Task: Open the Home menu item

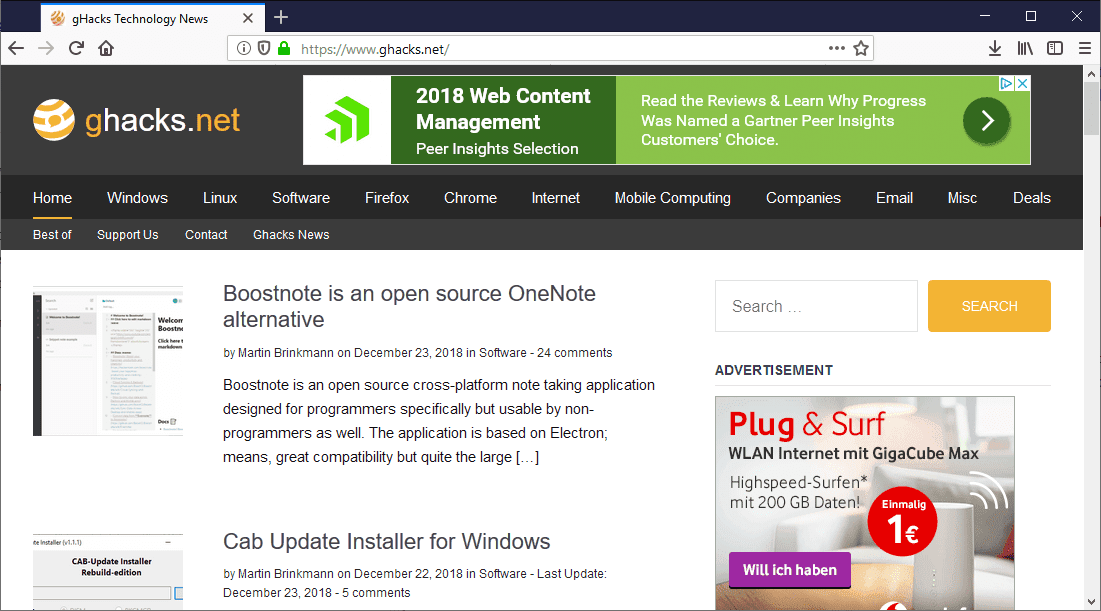Action: [53, 198]
